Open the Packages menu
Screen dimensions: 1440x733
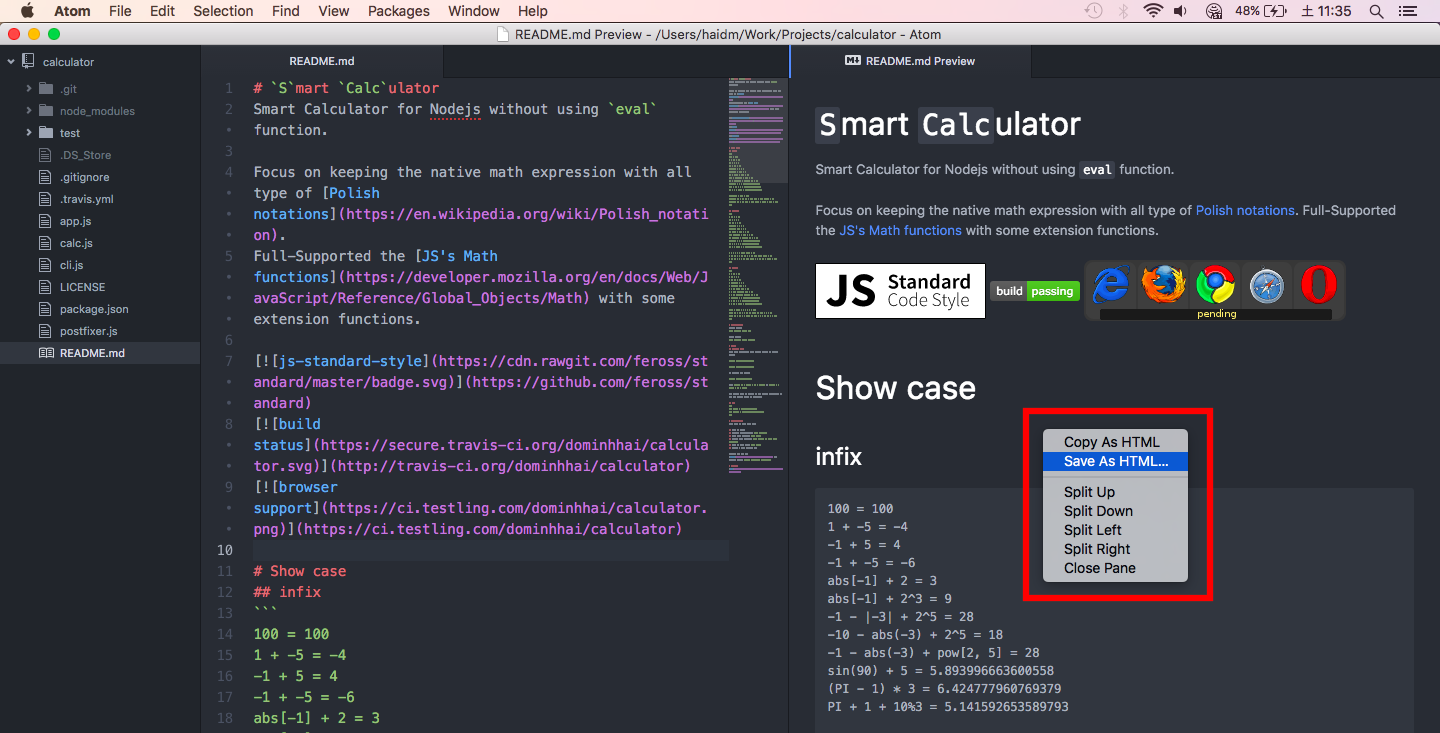pyautogui.click(x=399, y=11)
